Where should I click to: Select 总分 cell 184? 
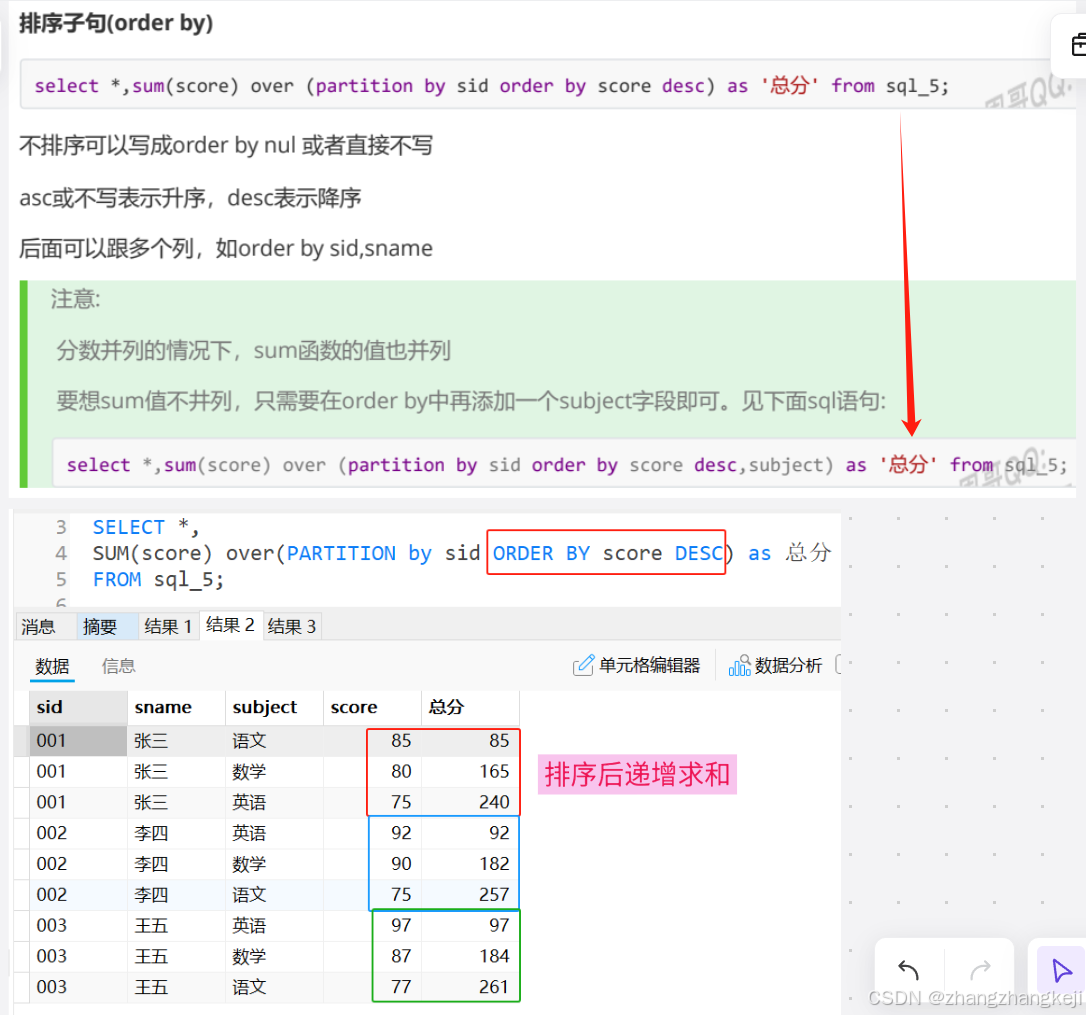tap(470, 956)
